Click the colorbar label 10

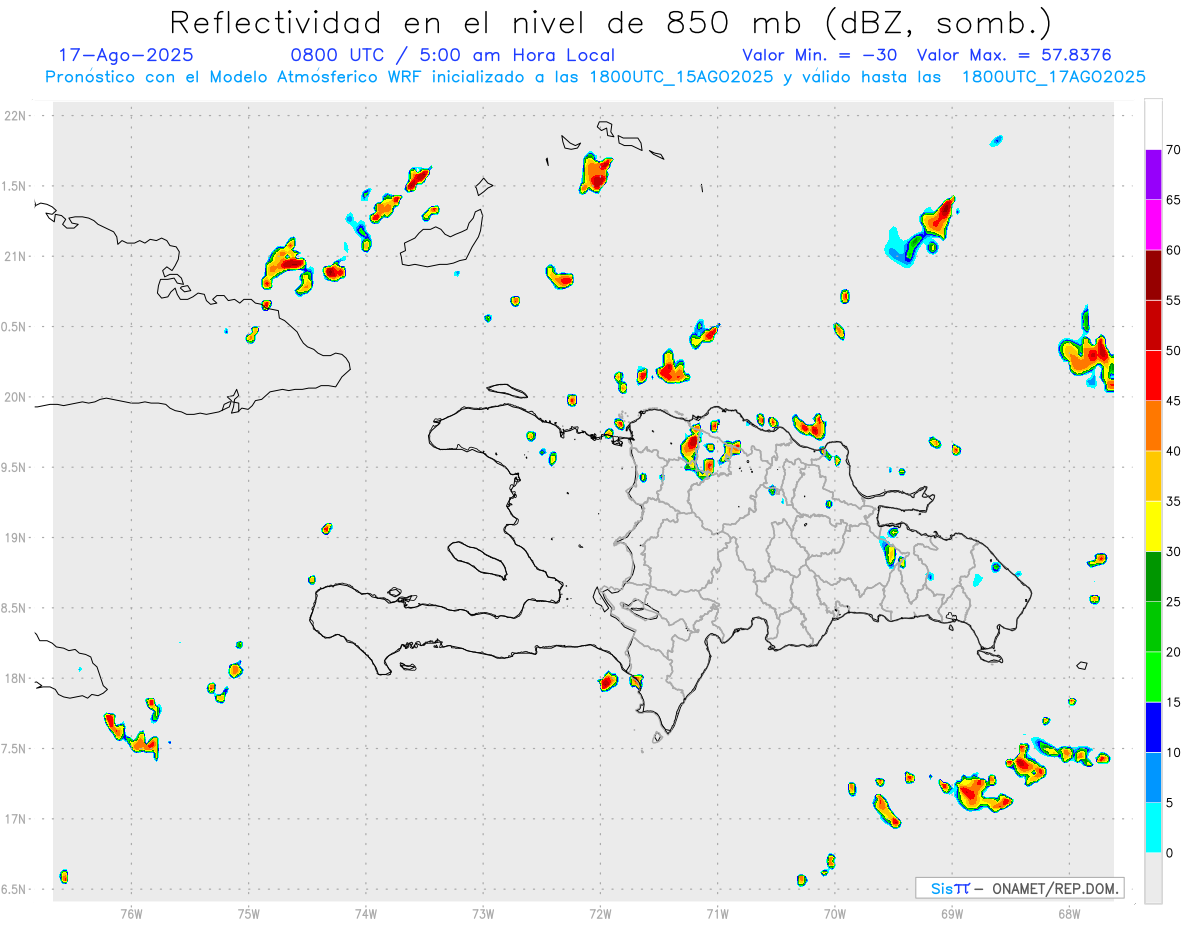pyautogui.click(x=1173, y=752)
